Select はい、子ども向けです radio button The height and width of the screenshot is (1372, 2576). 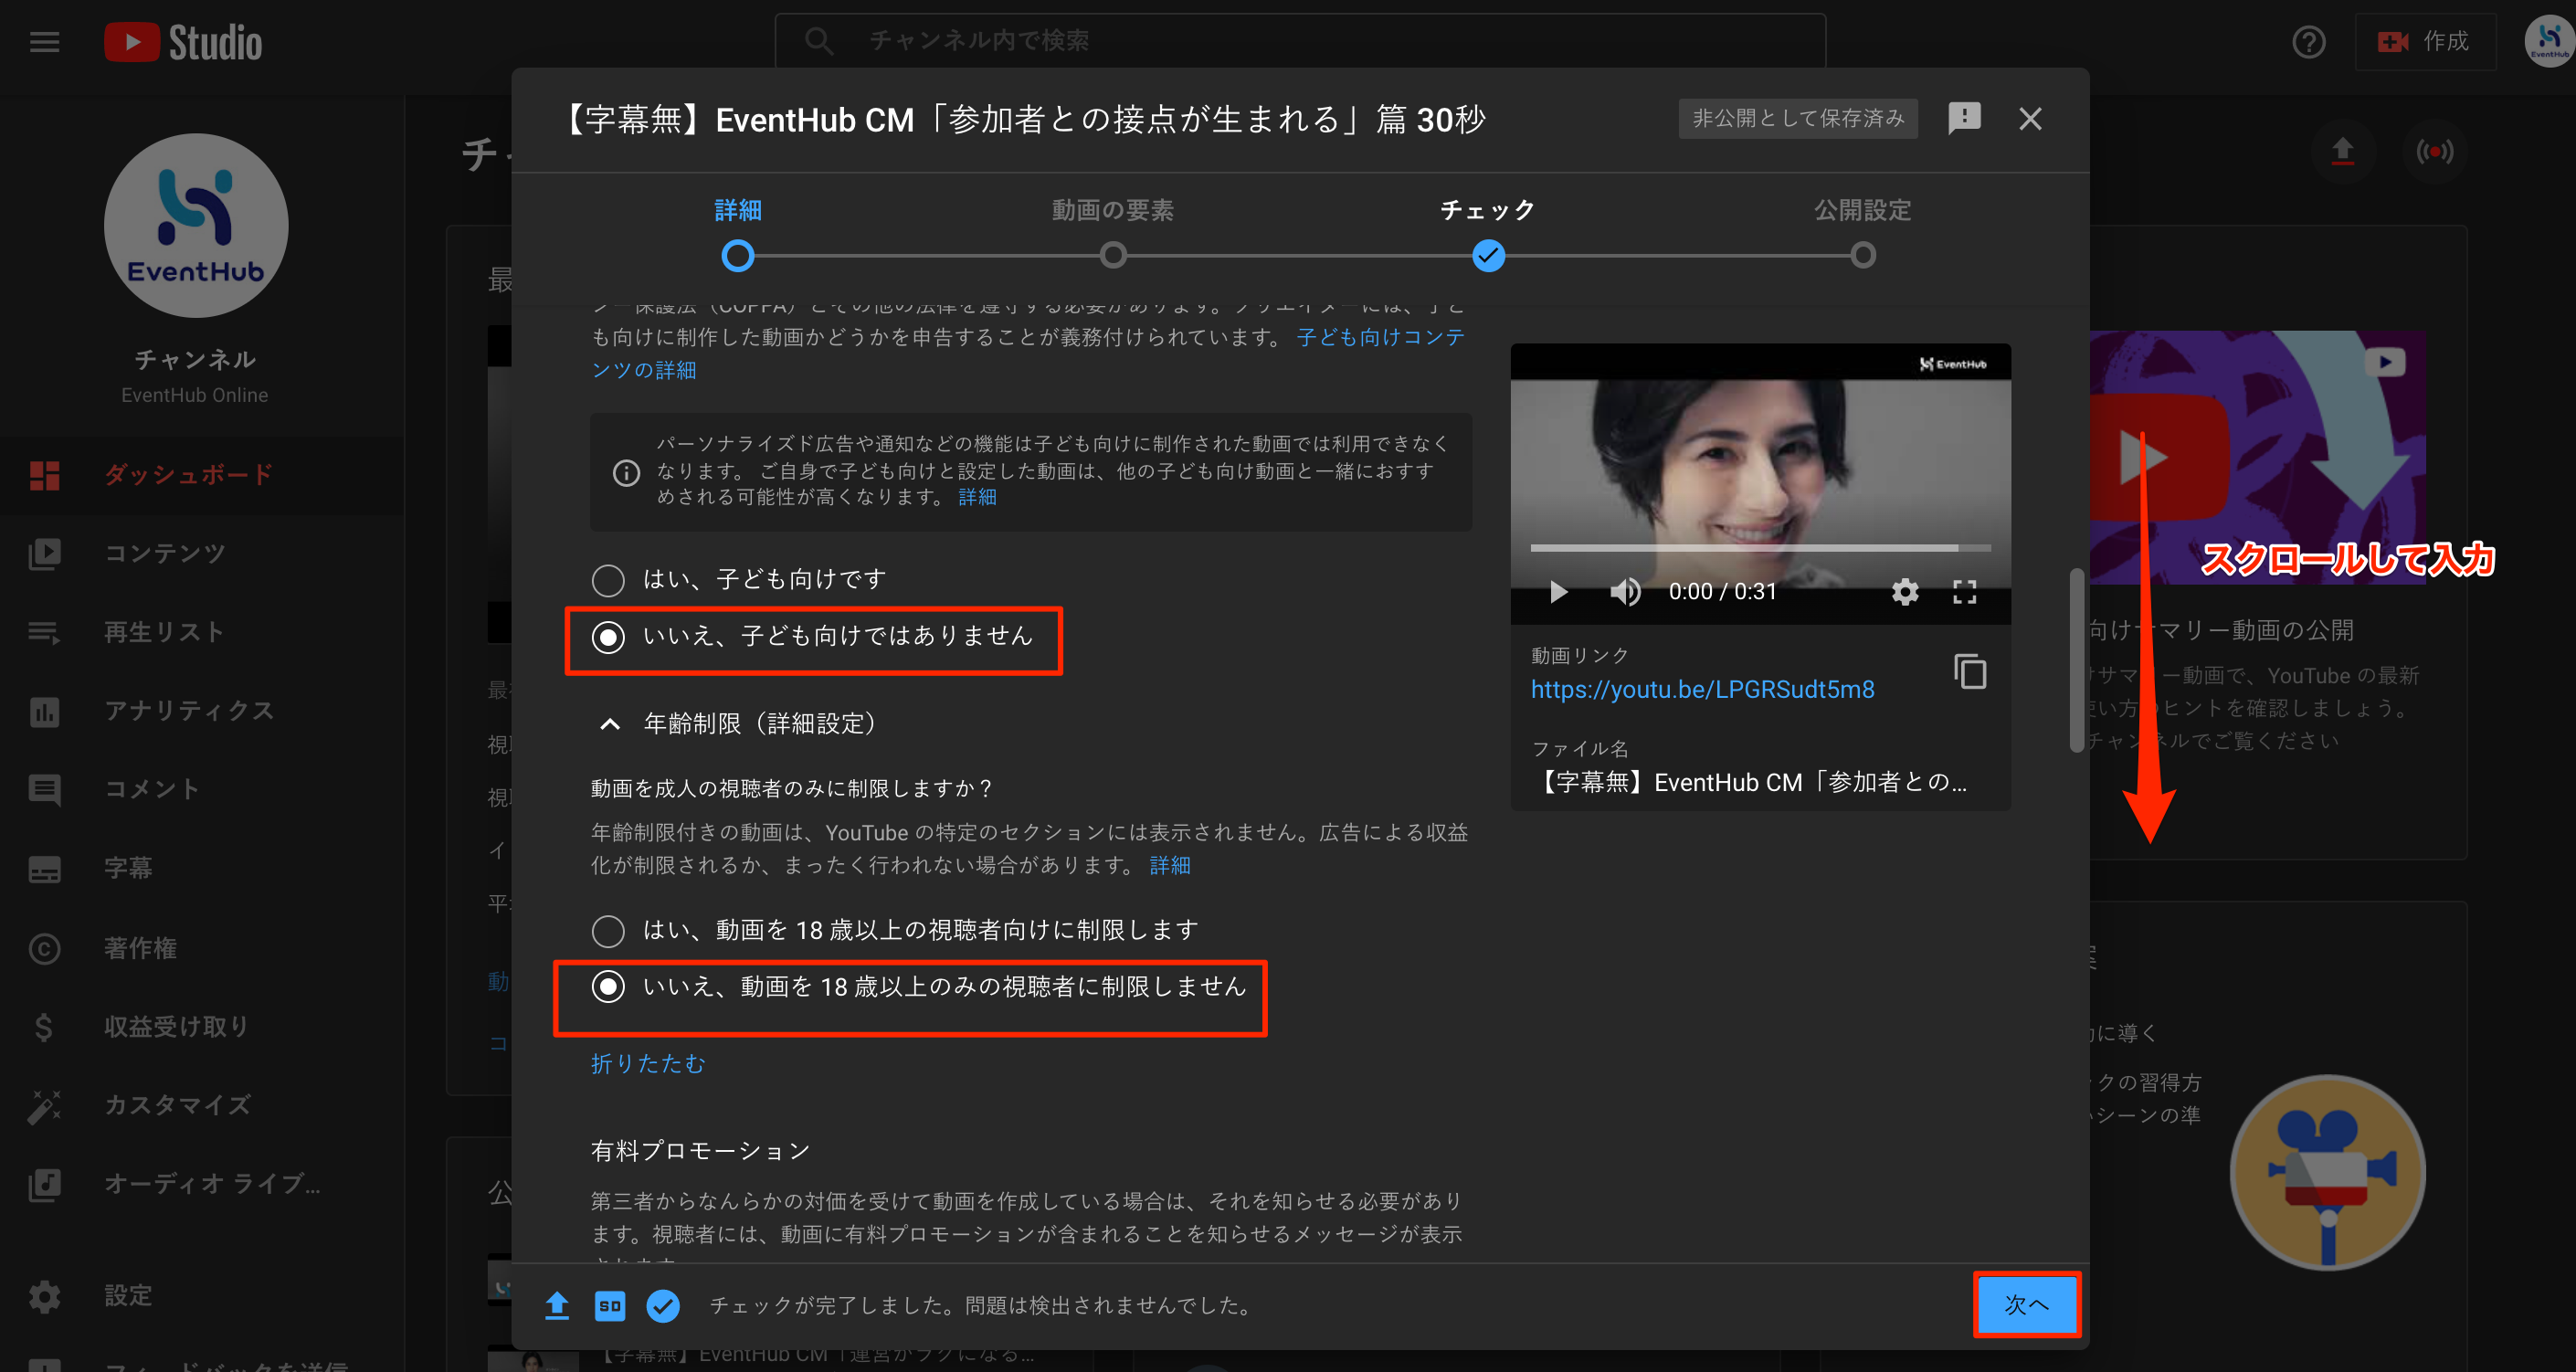point(608,580)
